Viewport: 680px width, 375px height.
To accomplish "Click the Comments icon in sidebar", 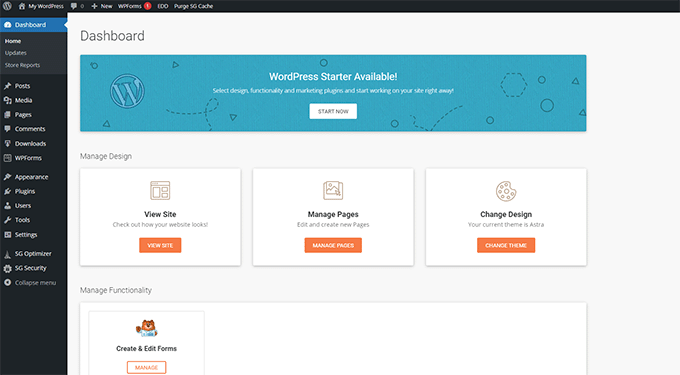I will pyautogui.click(x=7, y=129).
